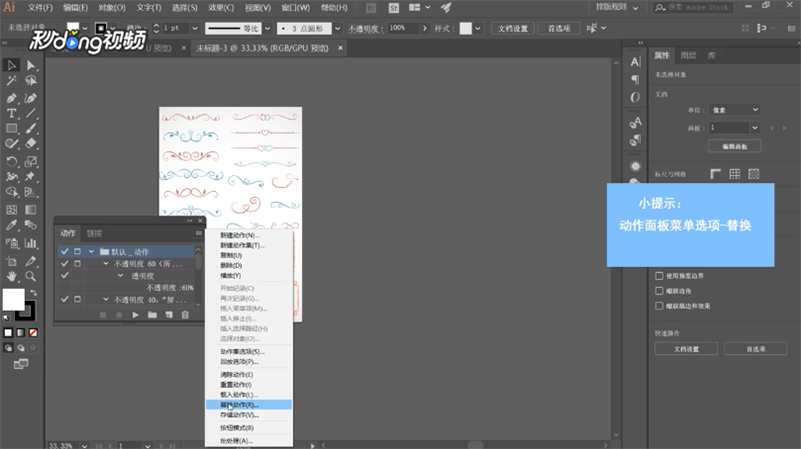Click 首选项 under quick actions

pyautogui.click(x=756, y=349)
